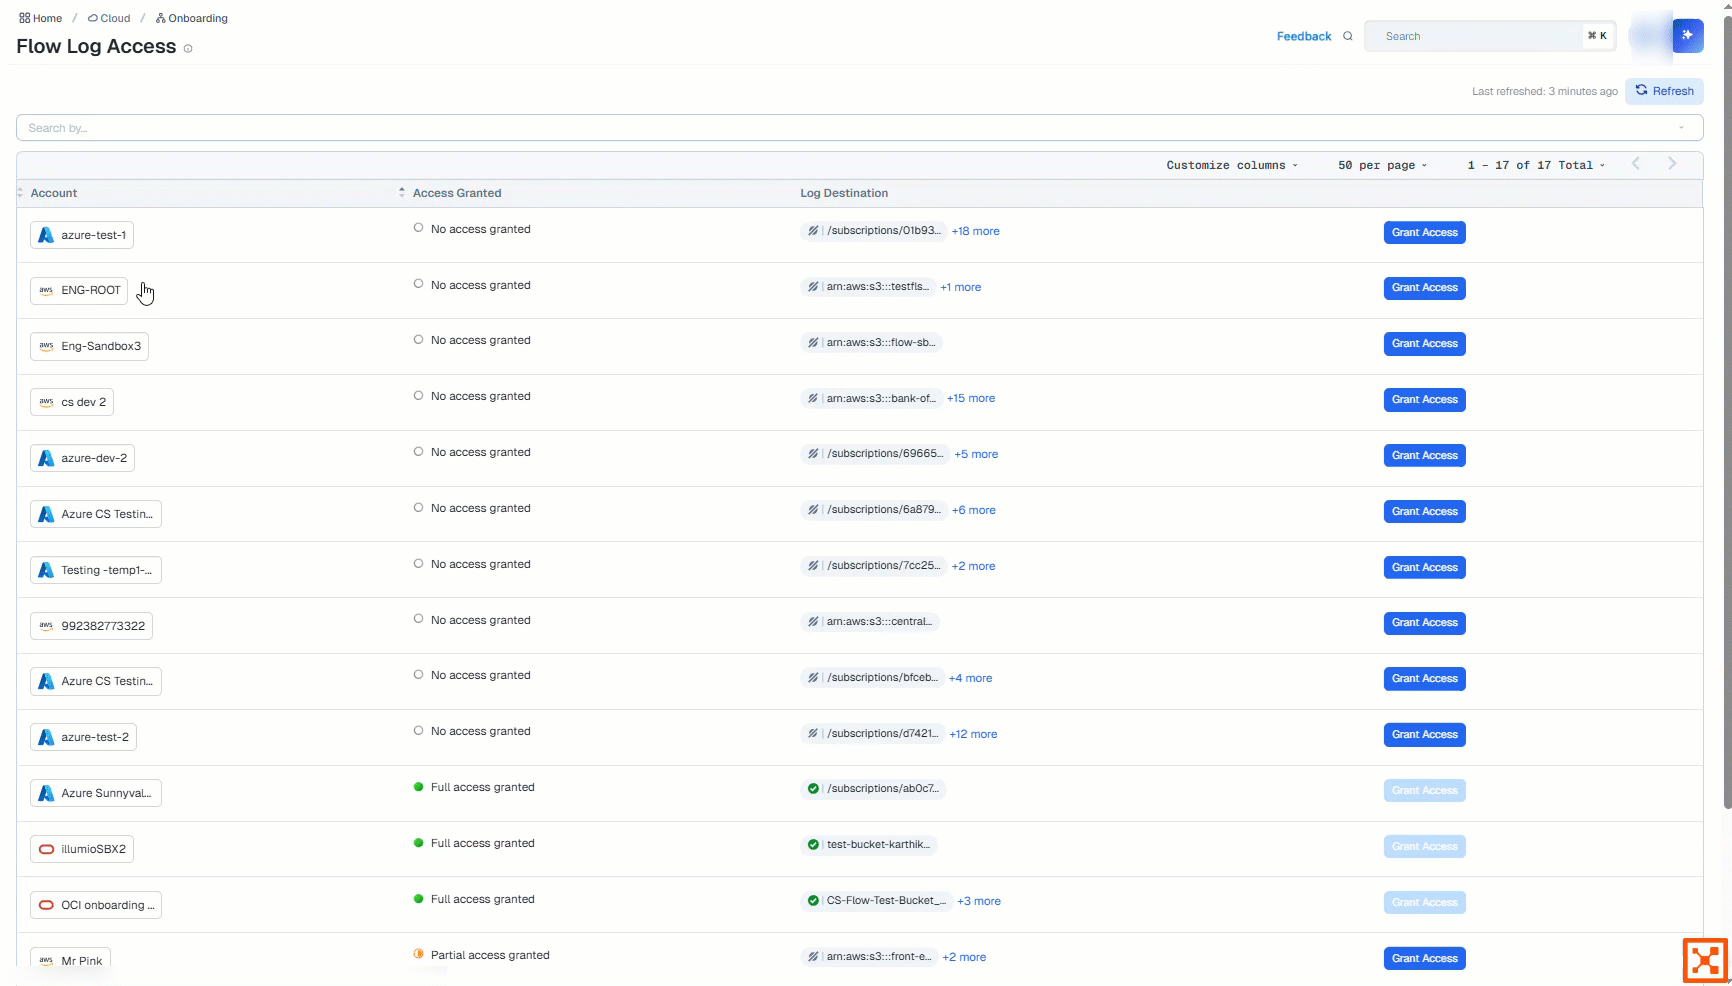Open the Feedback link
Viewport: 1732px width, 986px height.
click(1304, 36)
